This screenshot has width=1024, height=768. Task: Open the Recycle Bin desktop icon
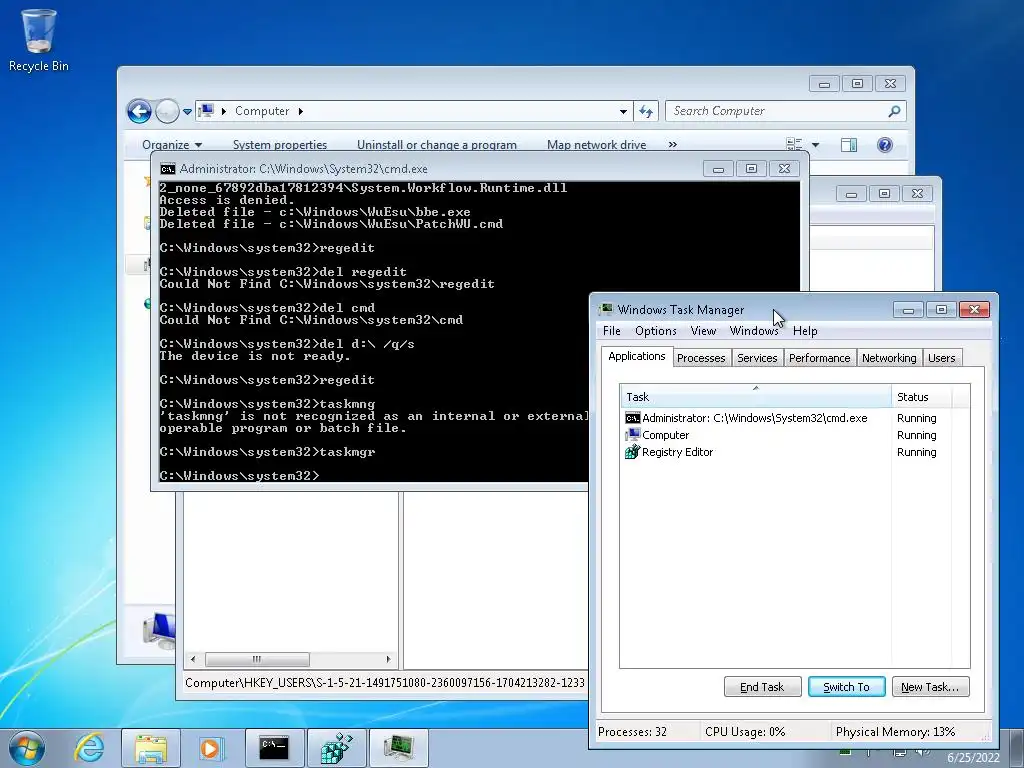coord(39,40)
